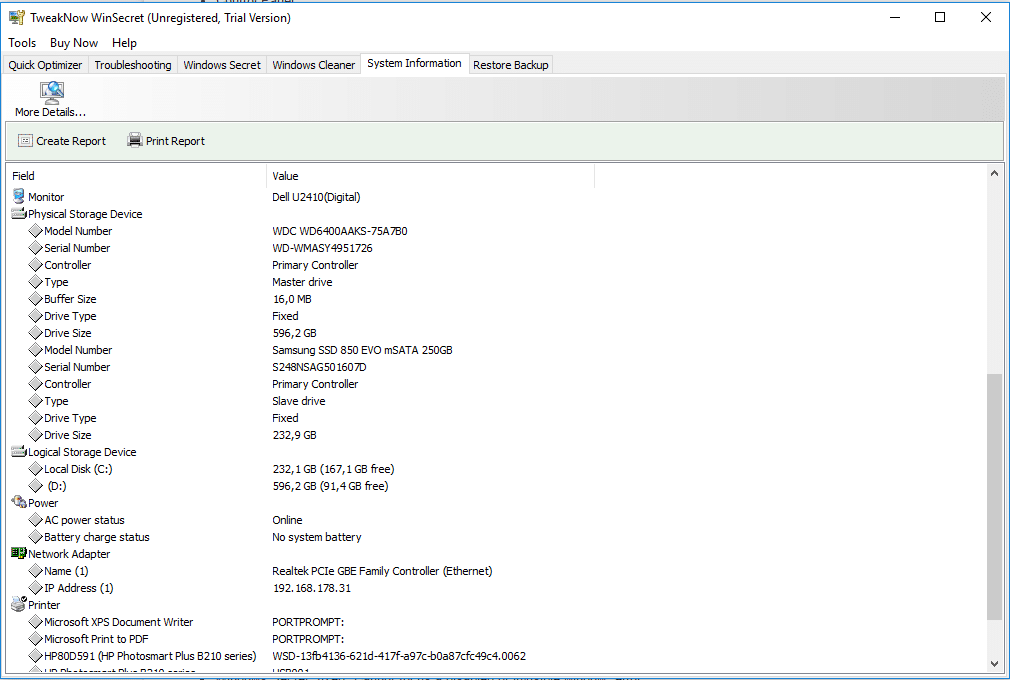The height and width of the screenshot is (680, 1010).
Task: Select the Dell U2410(Digital) value
Action: click(316, 197)
